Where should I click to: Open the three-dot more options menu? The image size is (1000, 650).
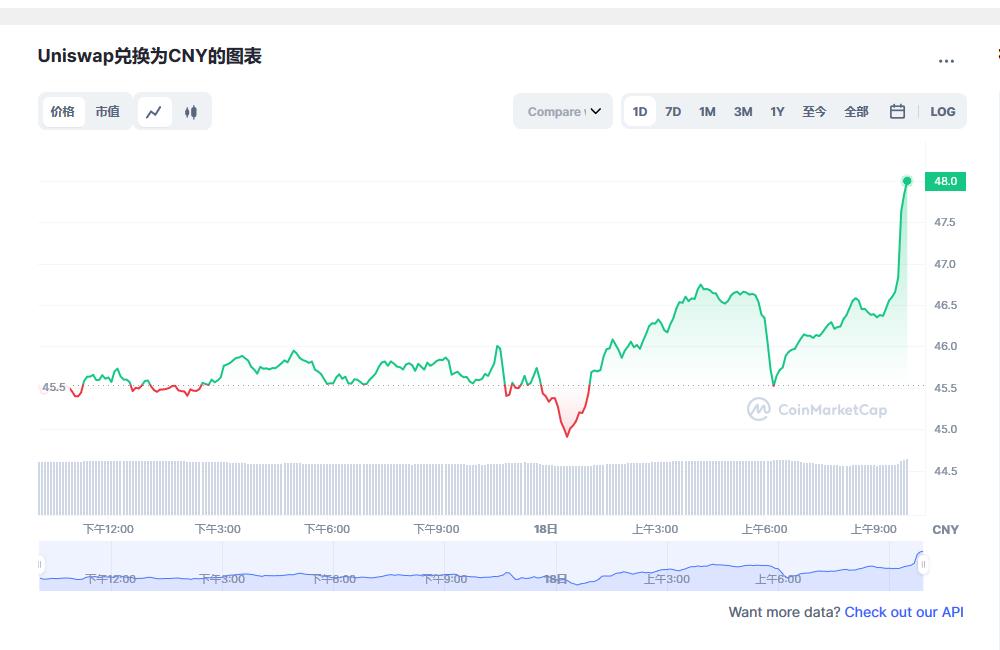(946, 61)
